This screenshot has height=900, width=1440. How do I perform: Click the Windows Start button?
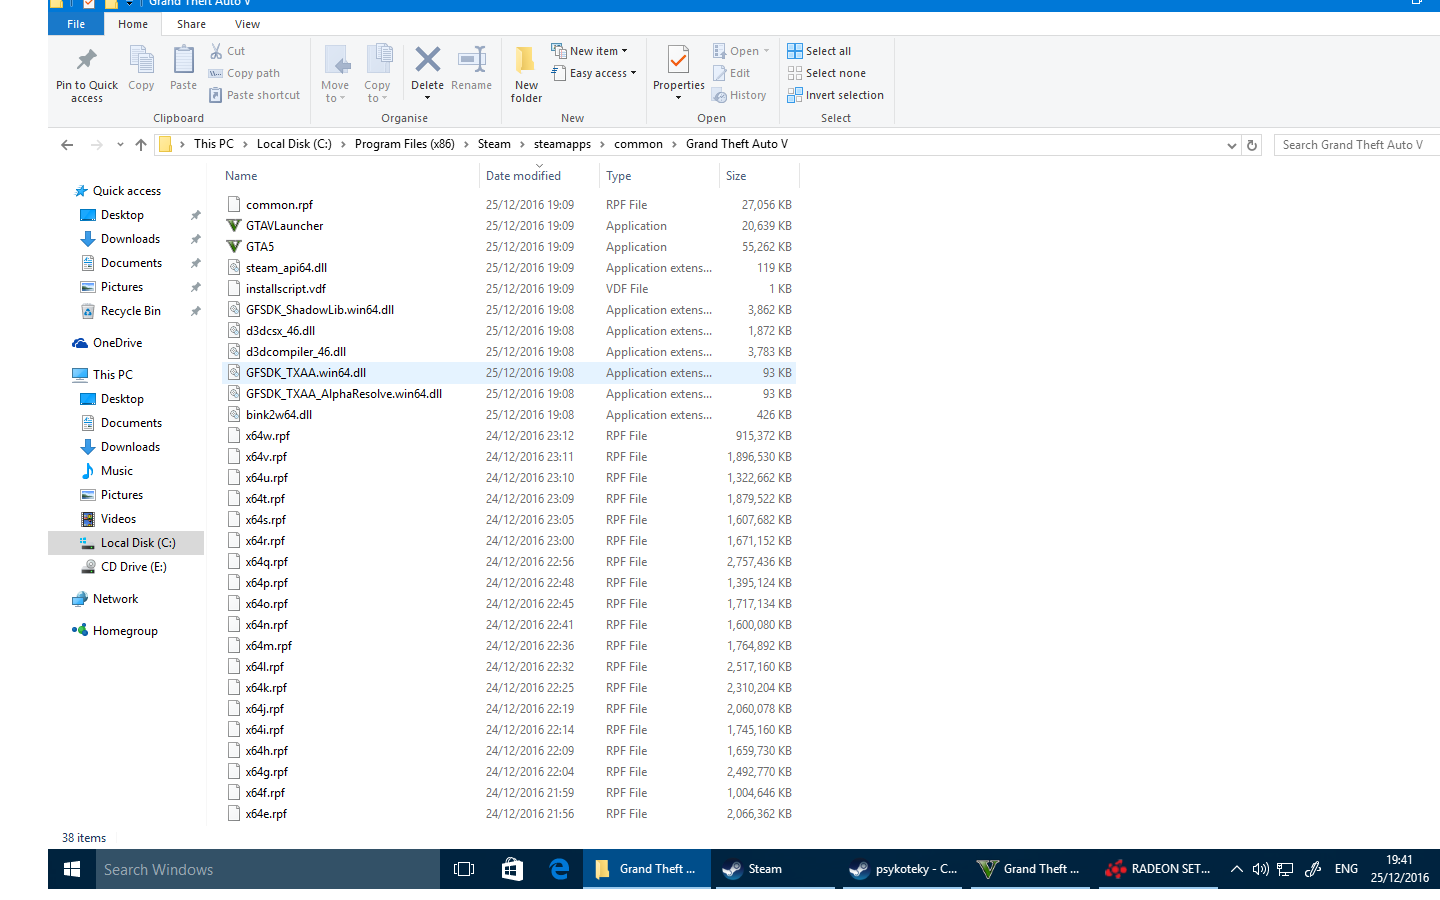(72, 869)
